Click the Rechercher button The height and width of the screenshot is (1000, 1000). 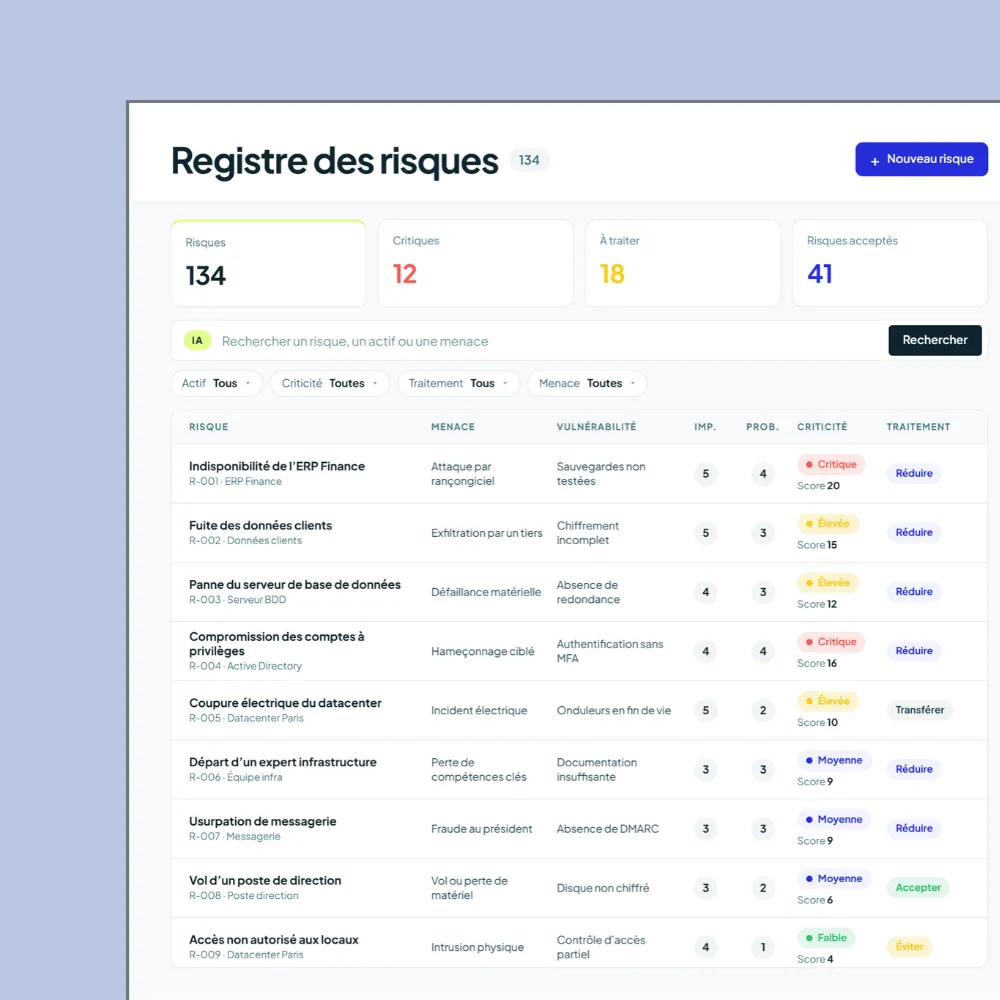934,341
